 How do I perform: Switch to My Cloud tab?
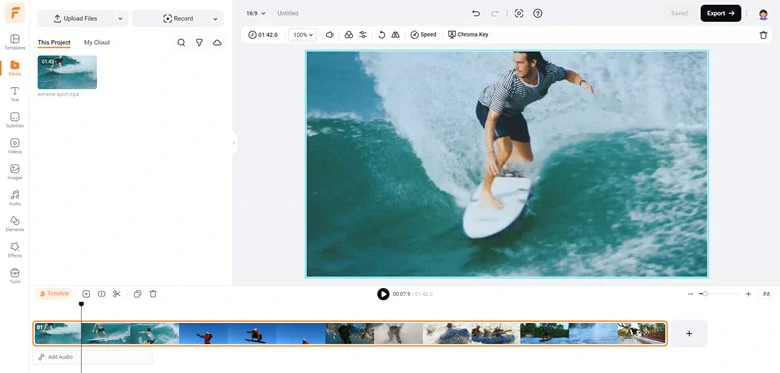point(97,43)
